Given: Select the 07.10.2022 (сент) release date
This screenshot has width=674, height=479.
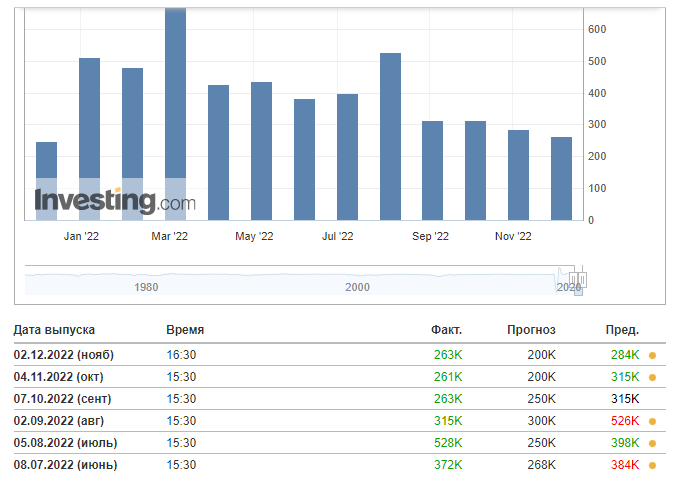Looking at the screenshot, I should pyautogui.click(x=62, y=399).
